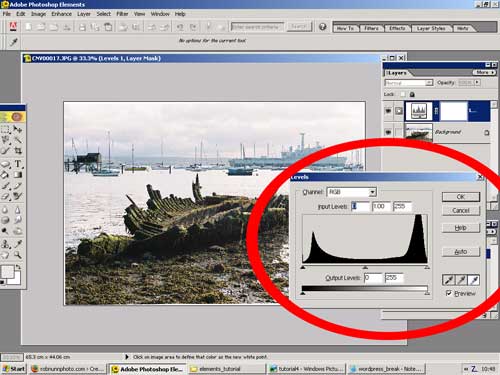Select the Eyedropper tool in toolbox
This screenshot has width=500, height=375.
click(x=17, y=244)
